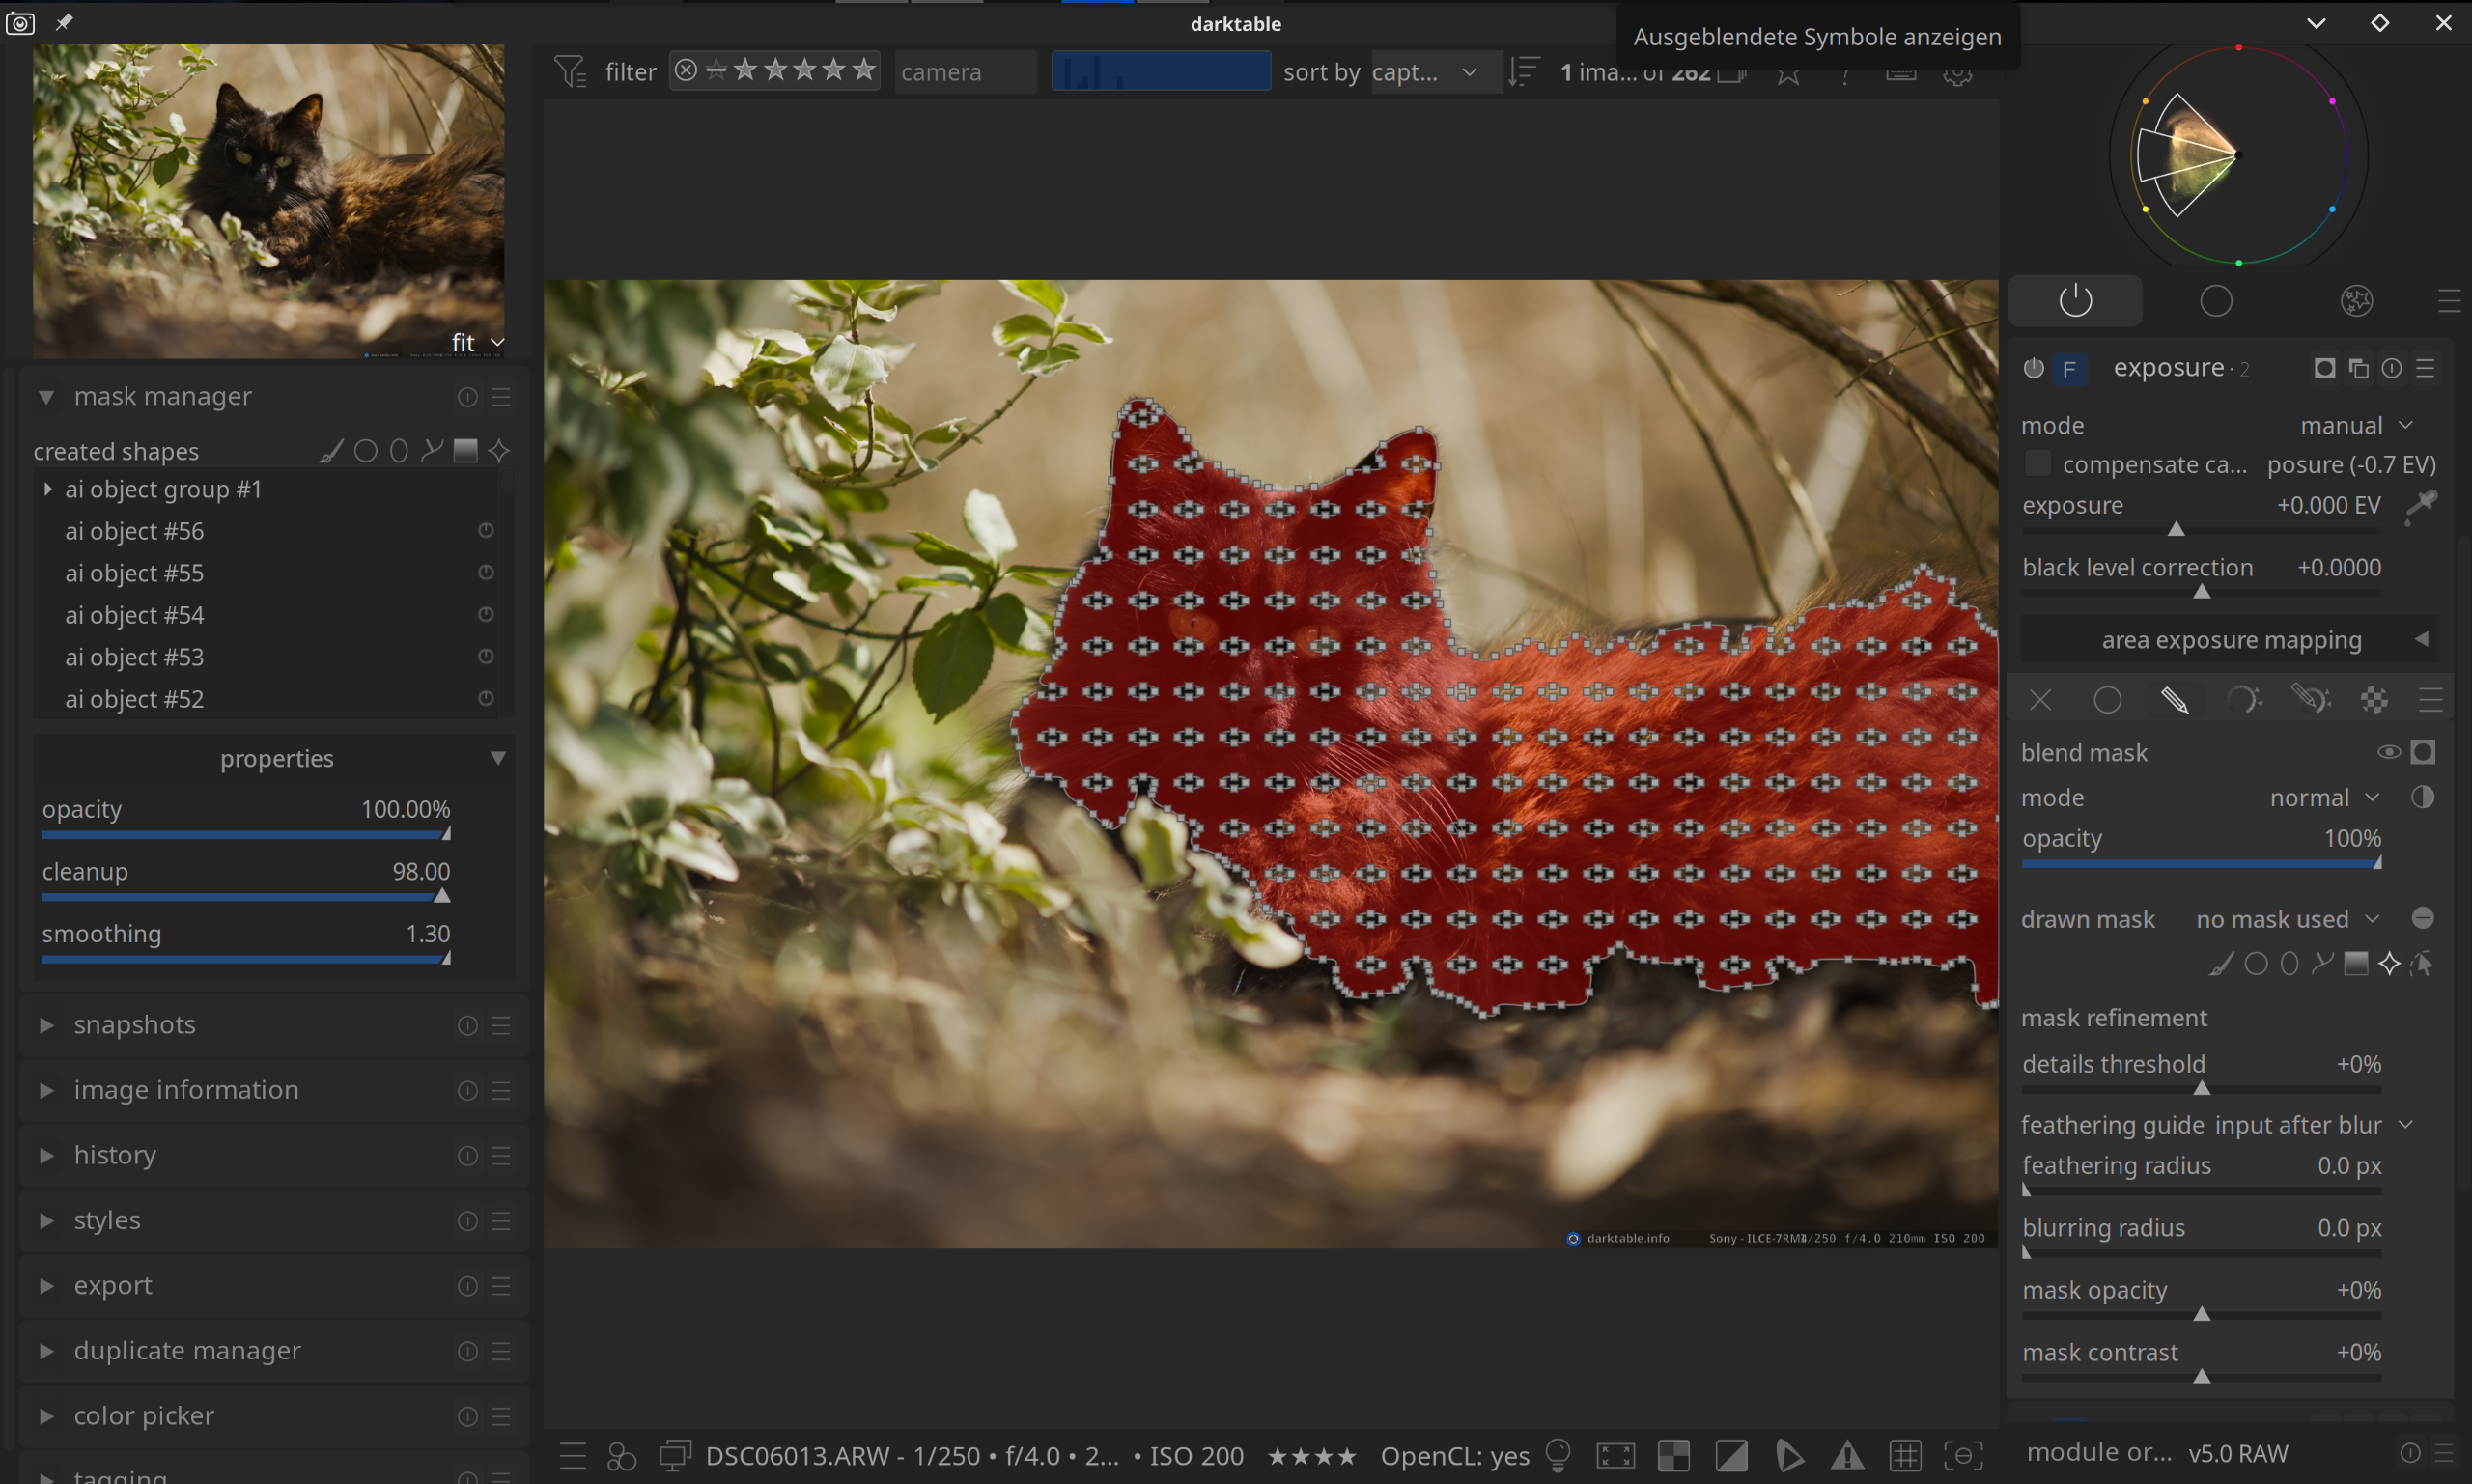Enable compensate camera exposure checkbox

click(2037, 464)
